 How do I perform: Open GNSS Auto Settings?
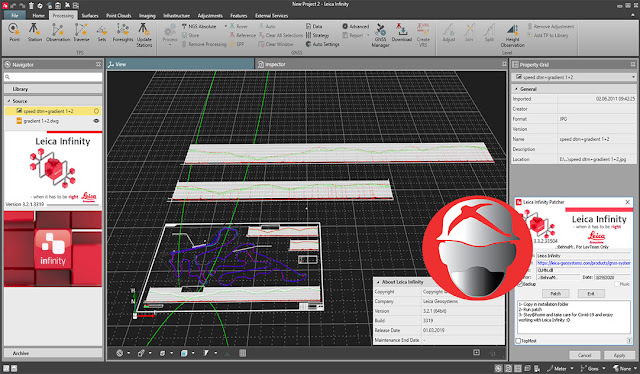tap(322, 44)
